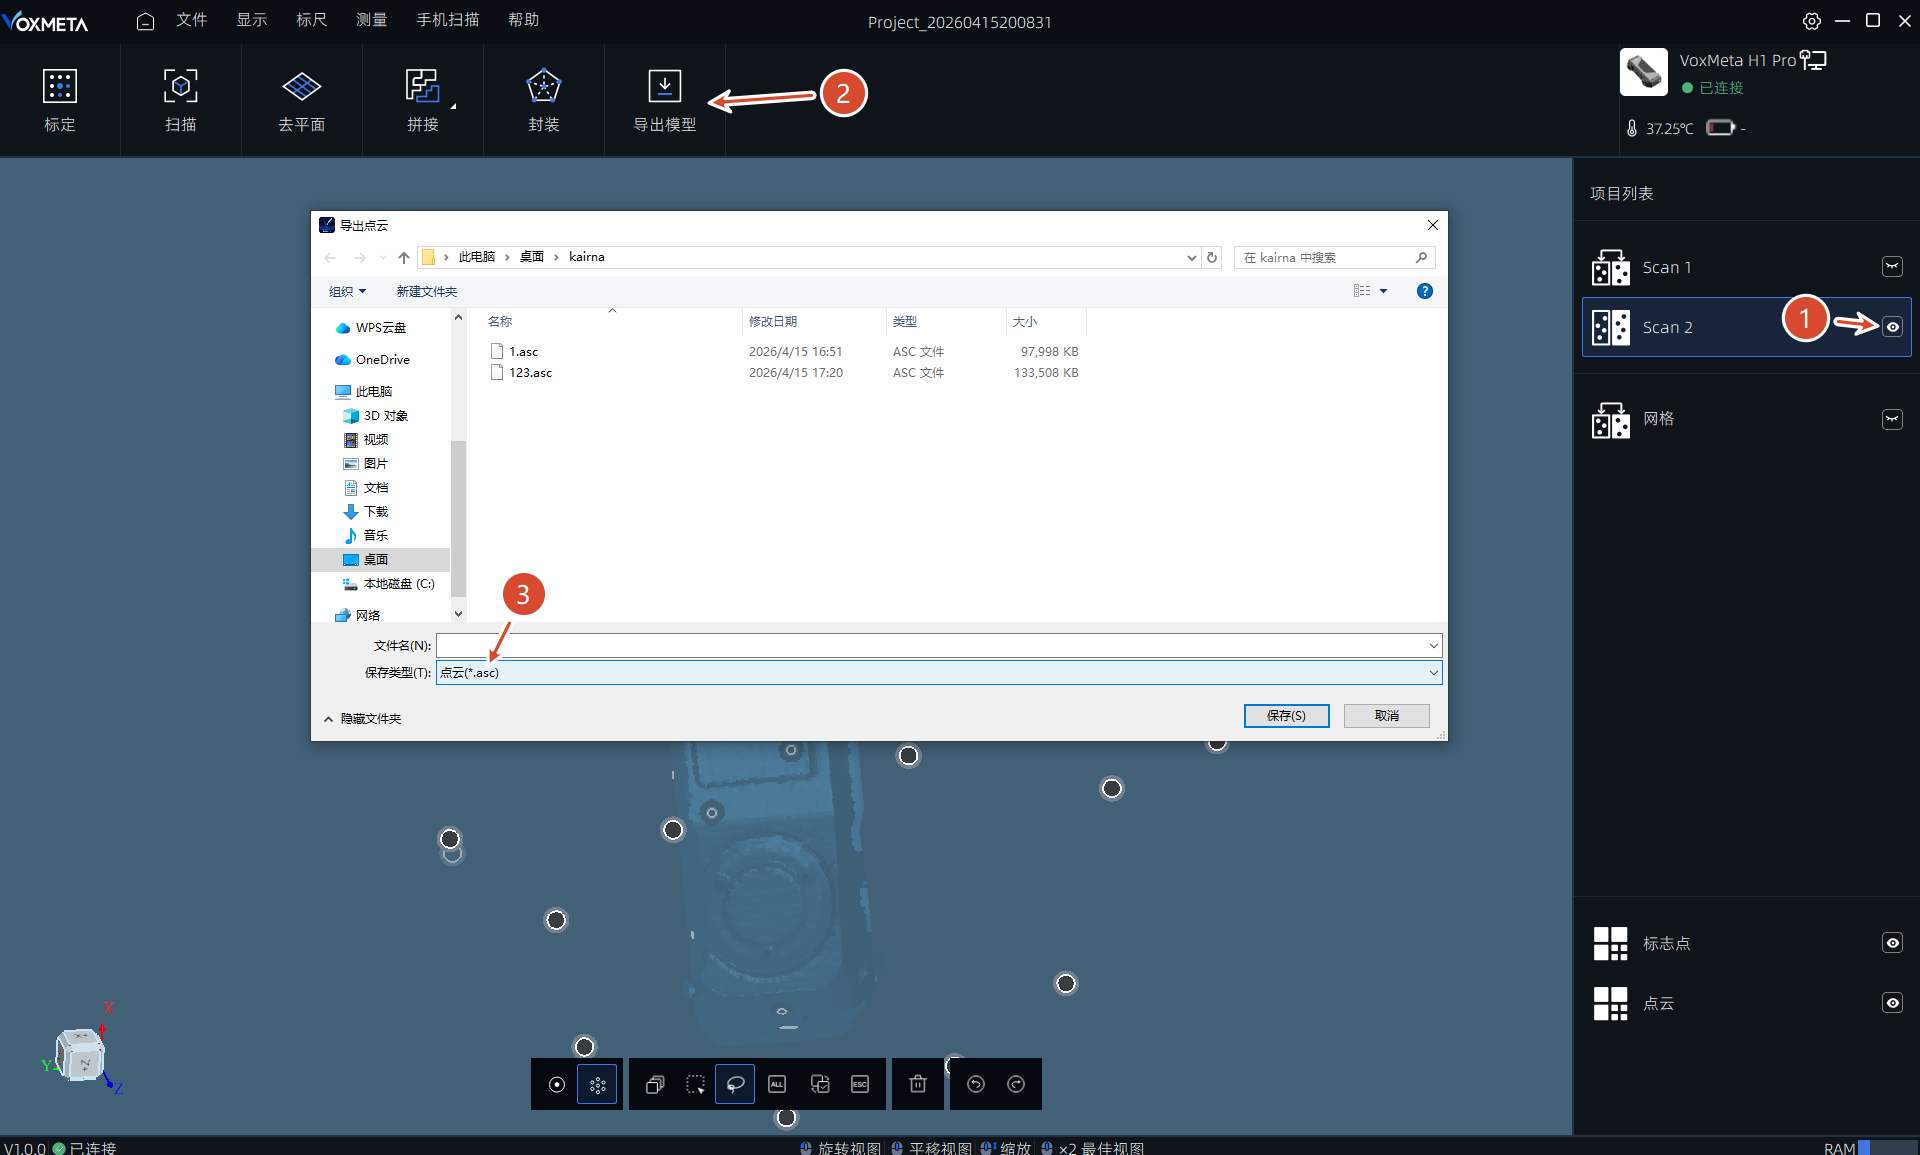Open the 帮助 menu
Image resolution: width=1920 pixels, height=1155 pixels.
(x=523, y=20)
